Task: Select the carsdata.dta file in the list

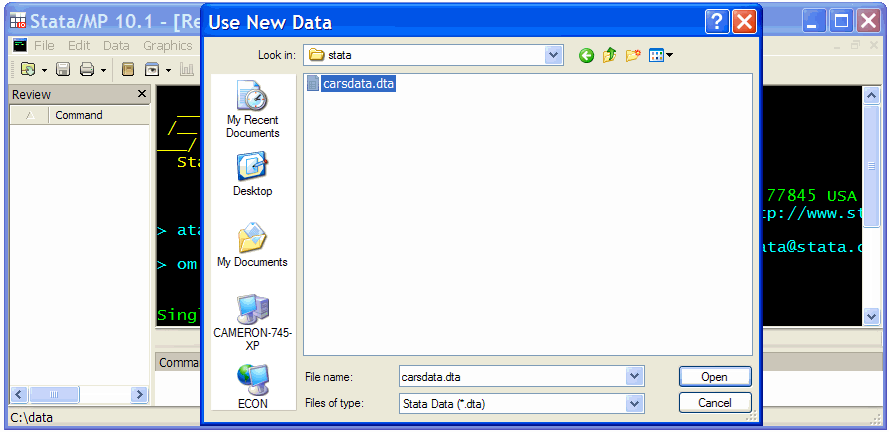Action: pos(358,84)
